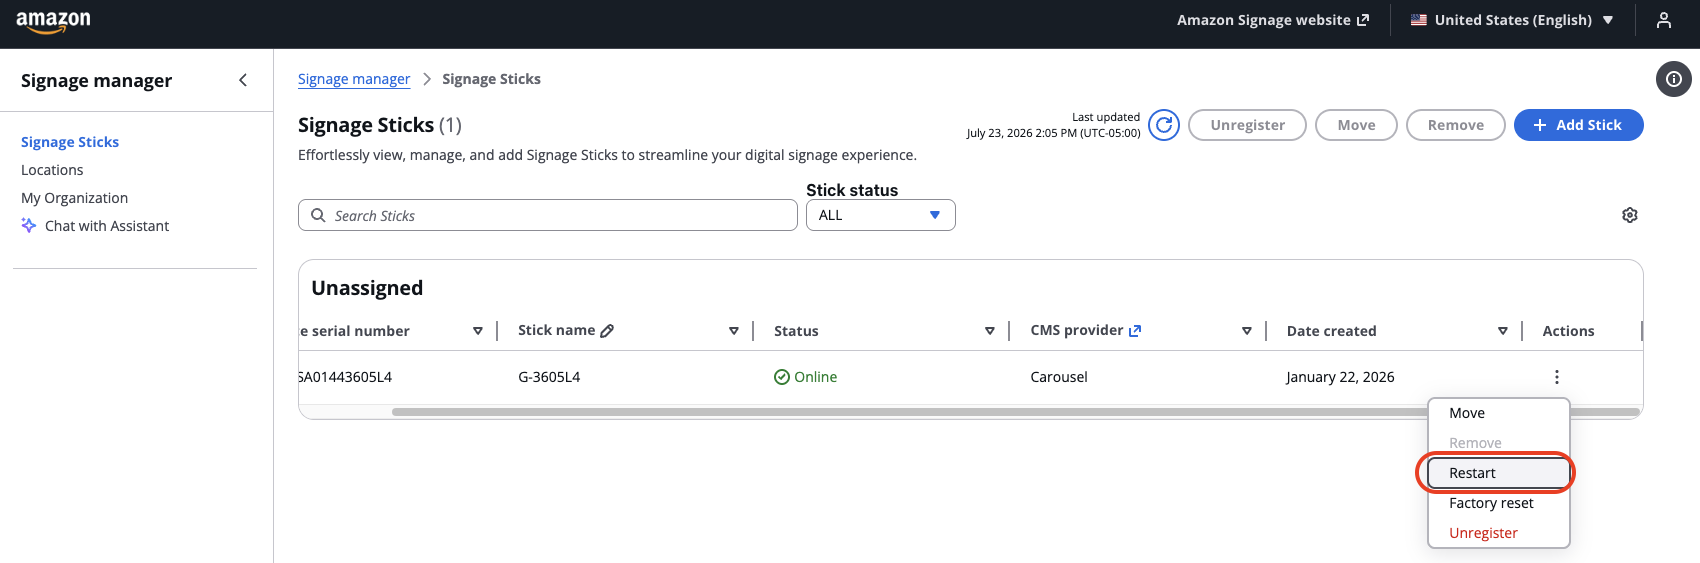
Task: Click the Amazon logo
Action: point(53,22)
